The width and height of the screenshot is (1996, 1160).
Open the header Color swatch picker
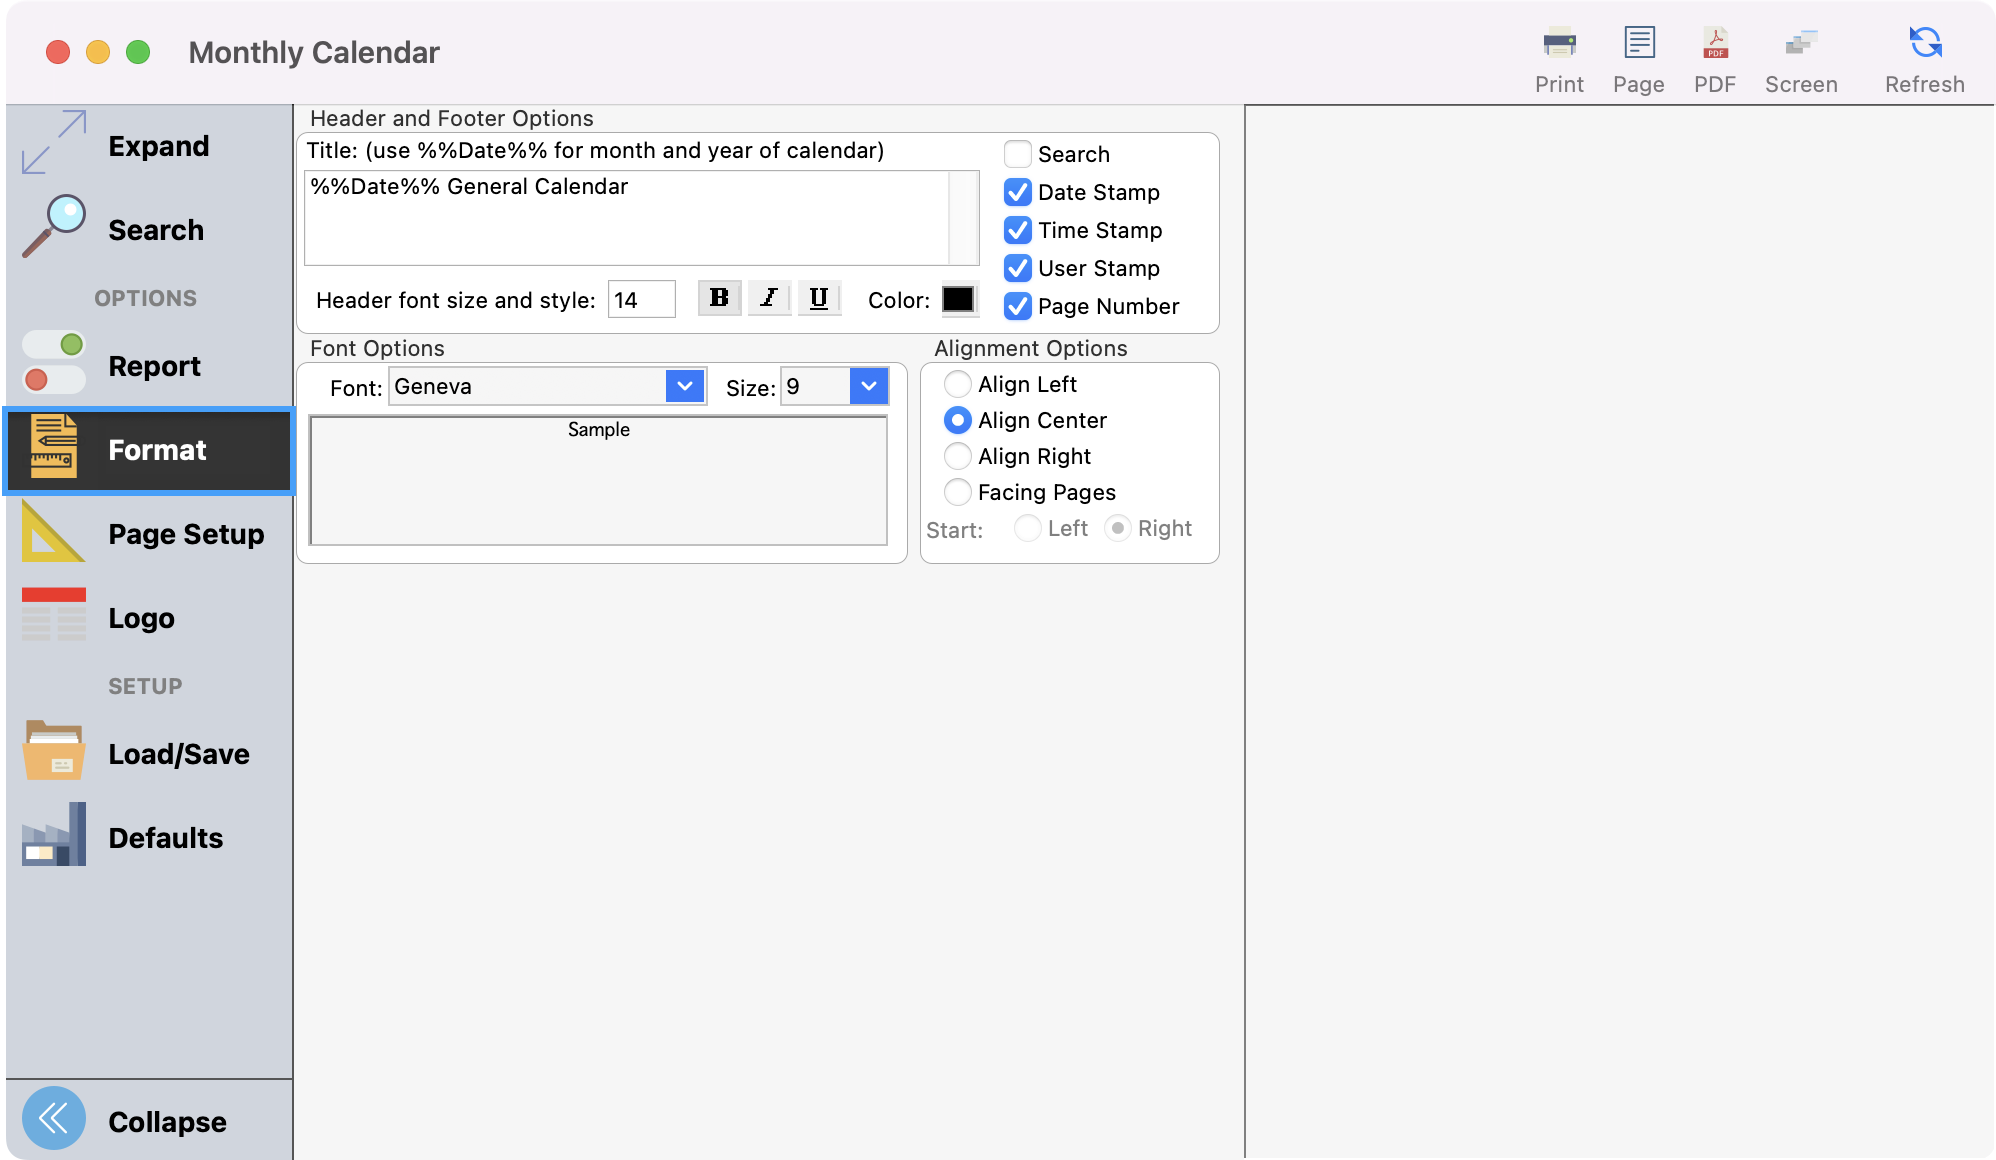click(958, 299)
